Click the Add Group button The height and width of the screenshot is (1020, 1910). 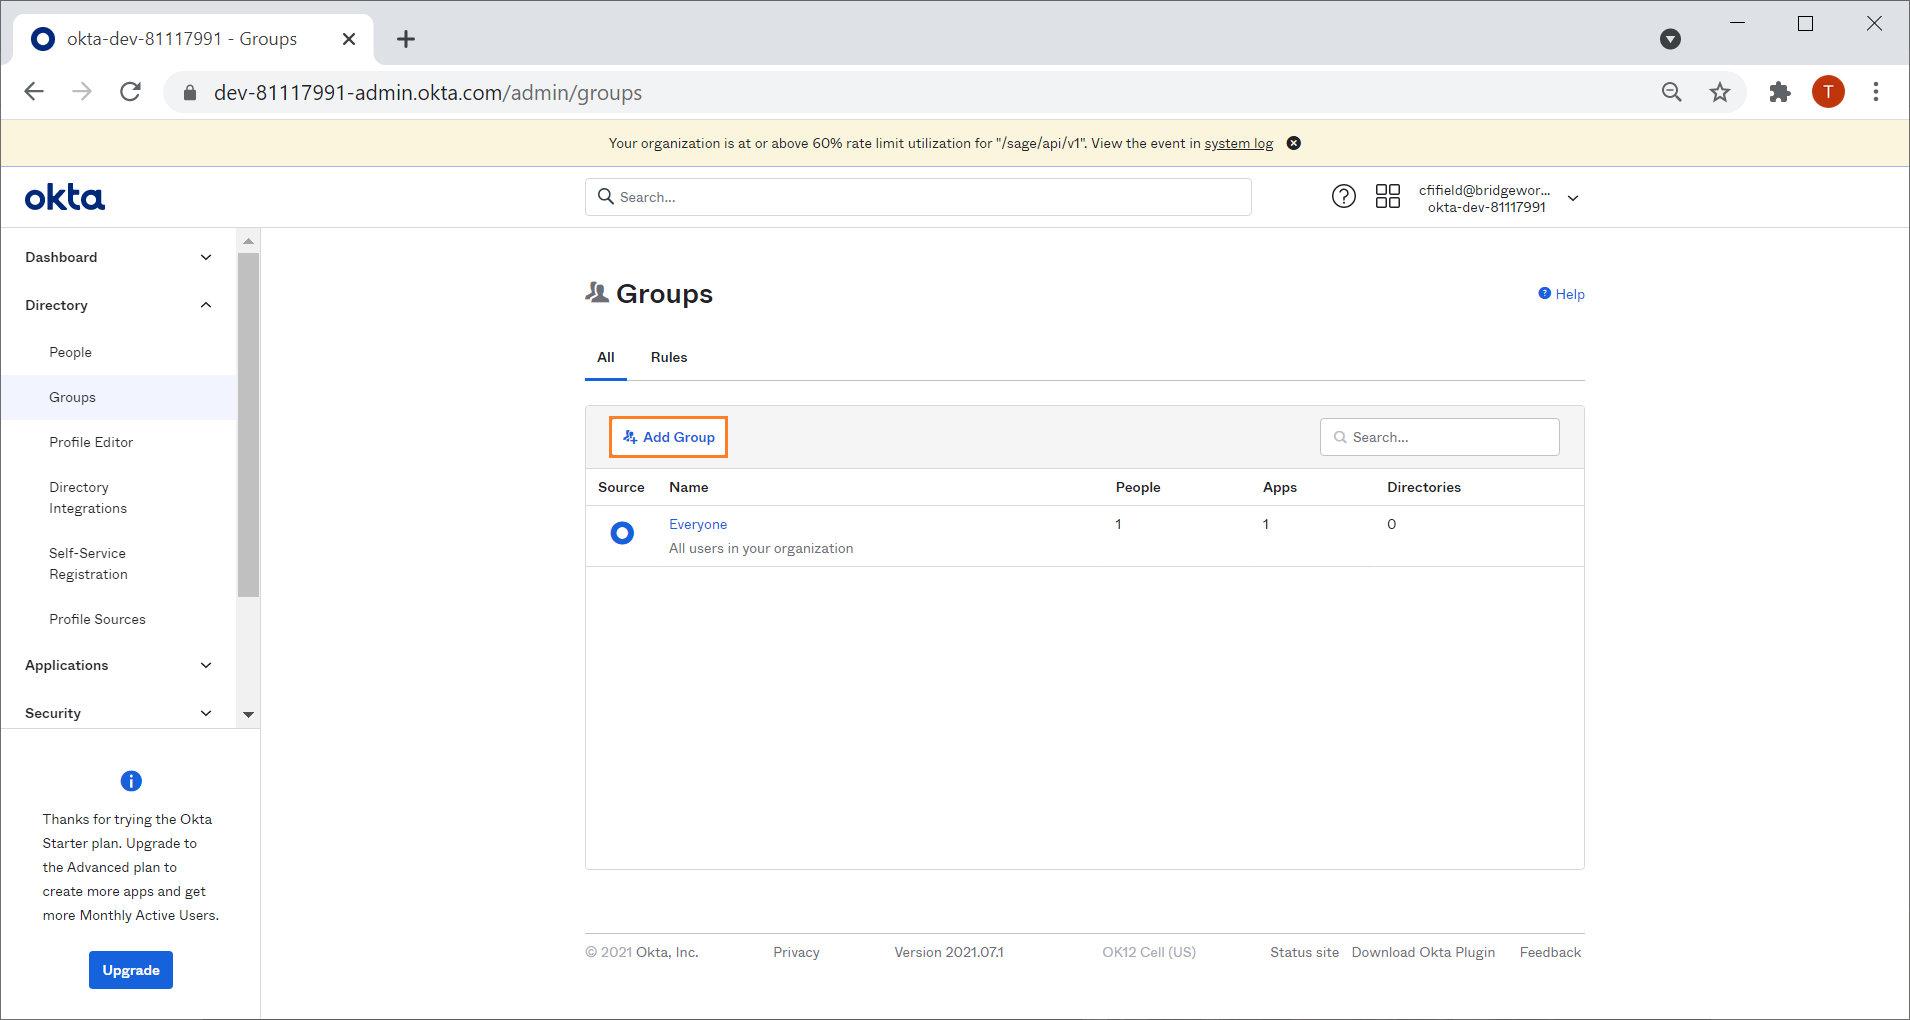(x=669, y=437)
